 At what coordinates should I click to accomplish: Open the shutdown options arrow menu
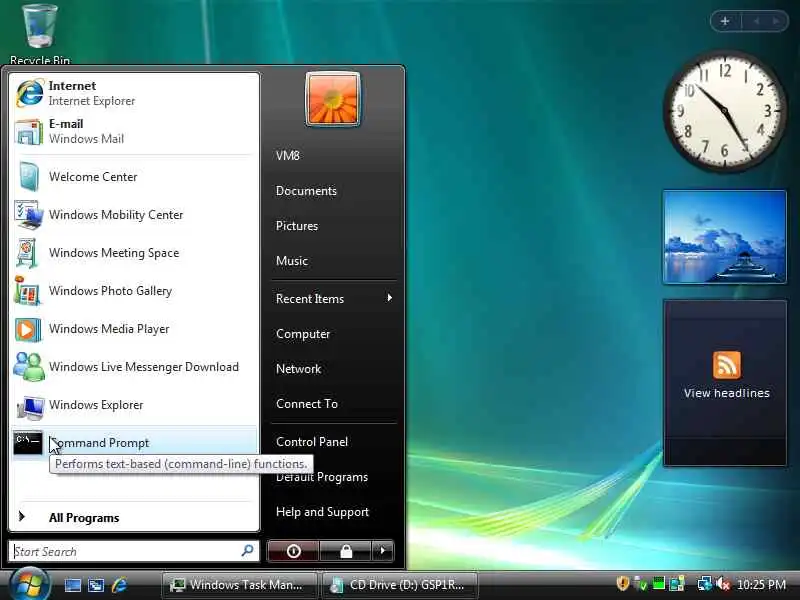click(383, 551)
